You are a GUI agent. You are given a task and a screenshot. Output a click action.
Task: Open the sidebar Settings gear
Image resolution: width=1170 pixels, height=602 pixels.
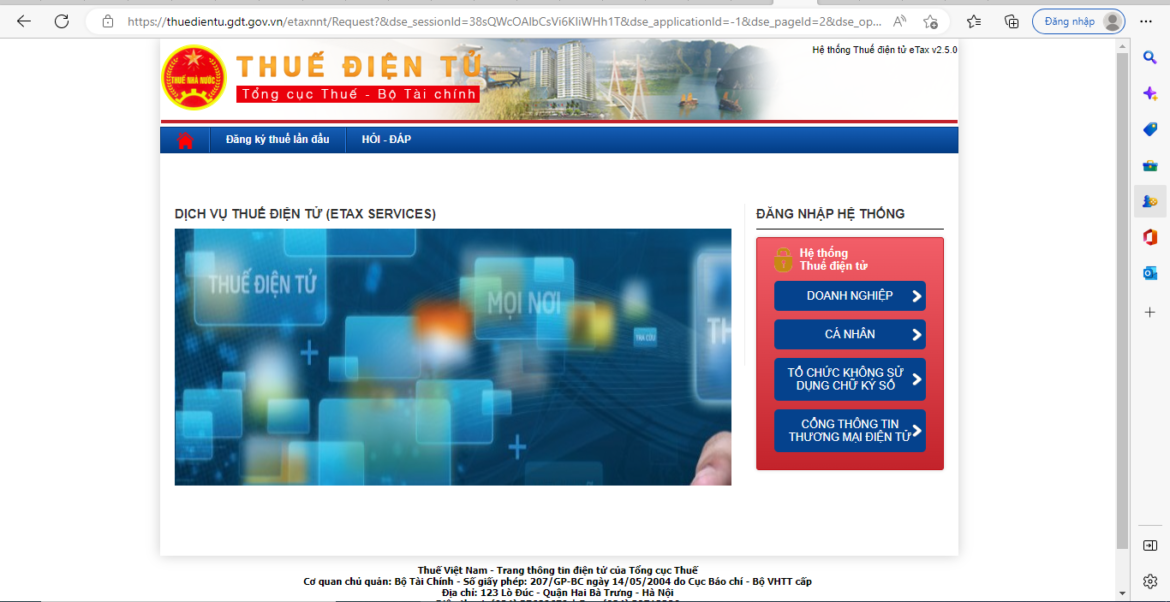pos(1150,580)
